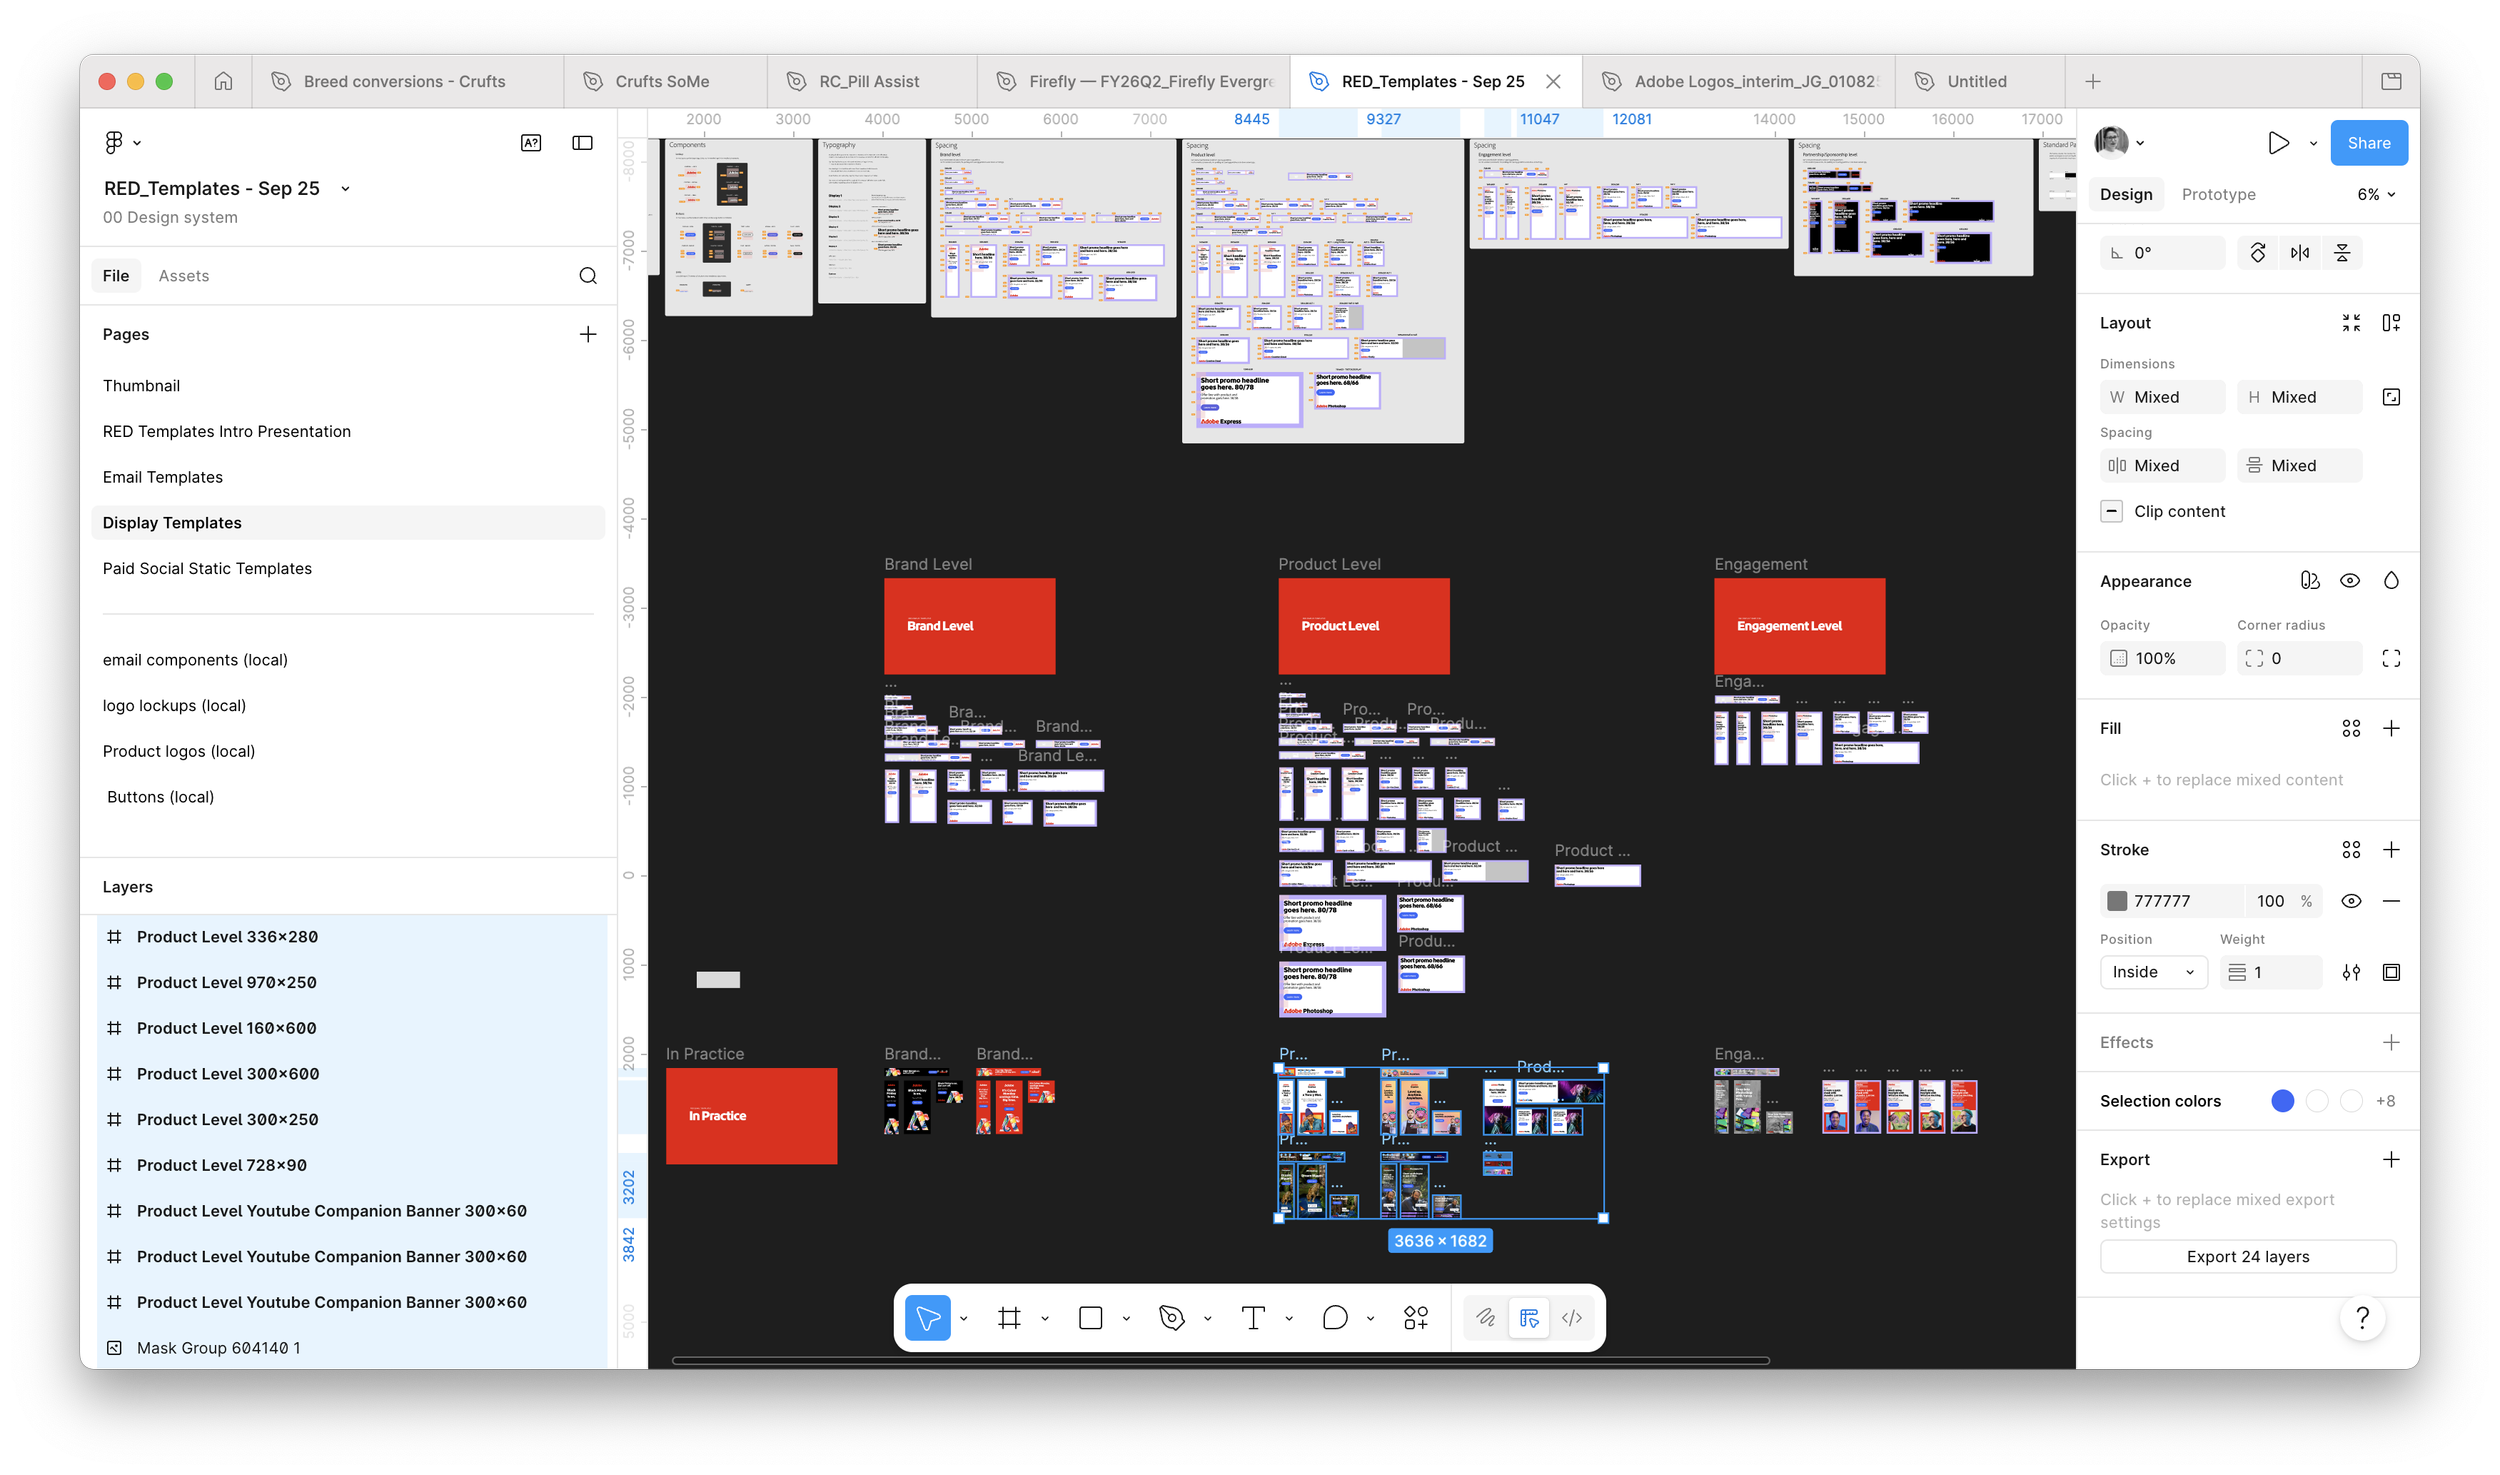Click Export 24 layers button
2500x1475 pixels.
(2247, 1256)
